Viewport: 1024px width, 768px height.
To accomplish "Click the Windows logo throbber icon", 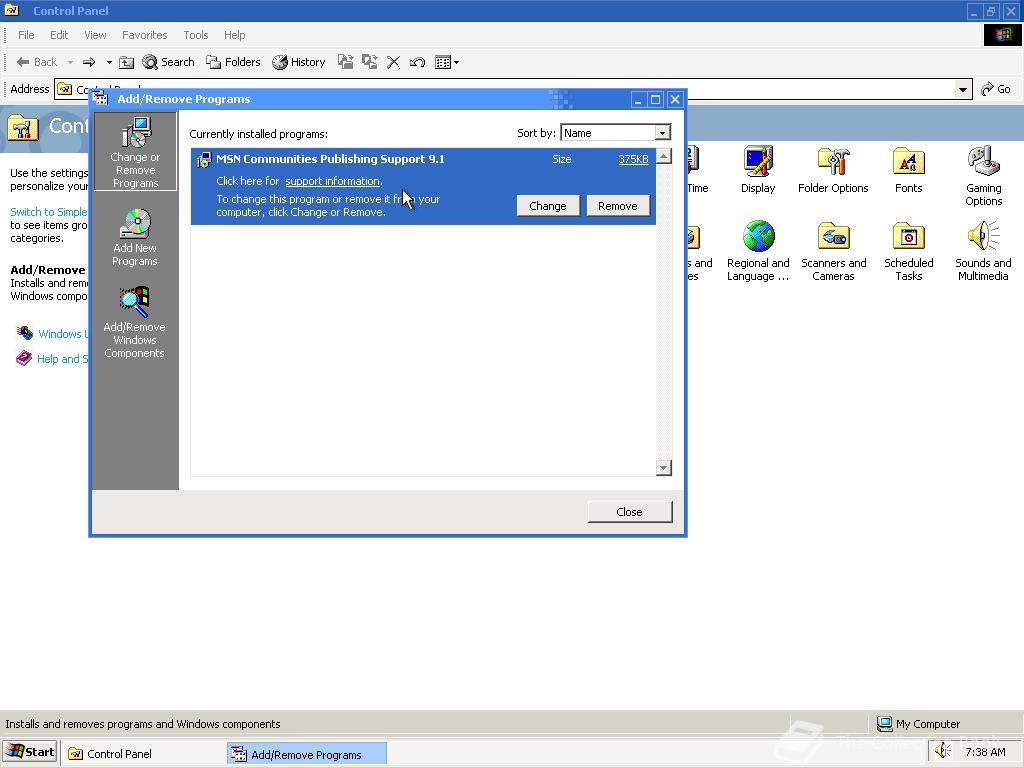I will click(x=1002, y=35).
